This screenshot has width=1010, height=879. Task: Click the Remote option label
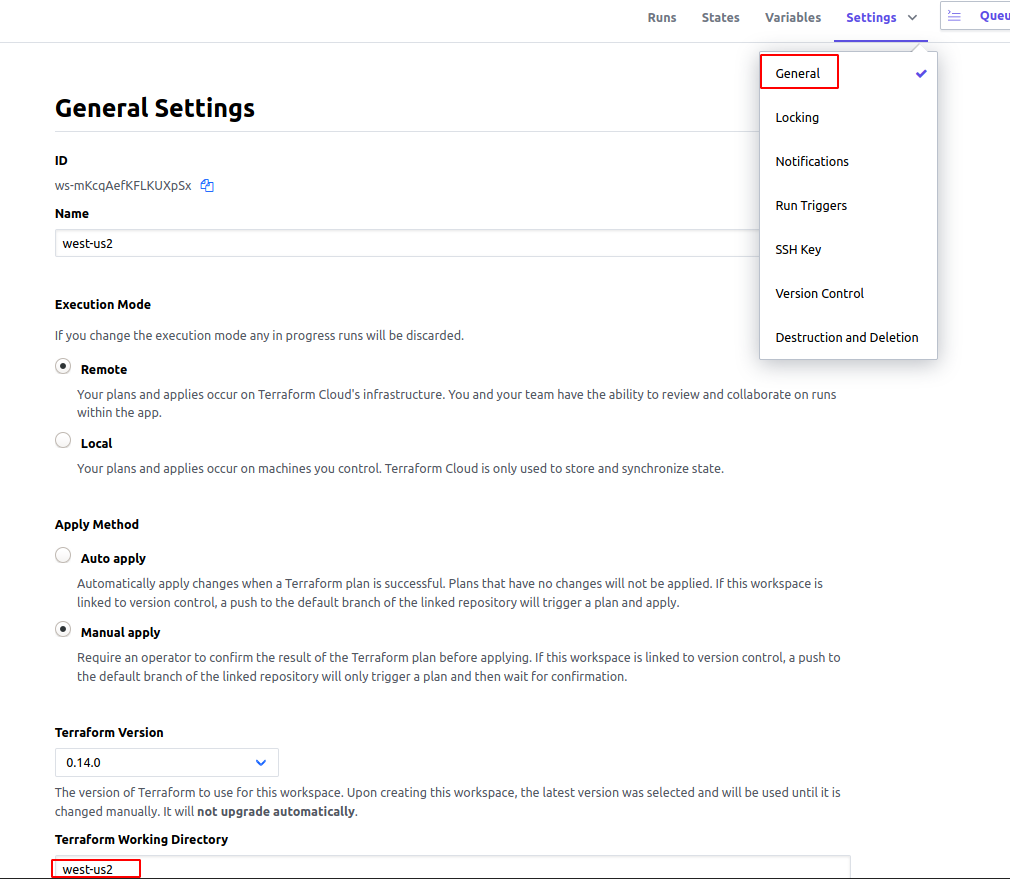pos(104,370)
